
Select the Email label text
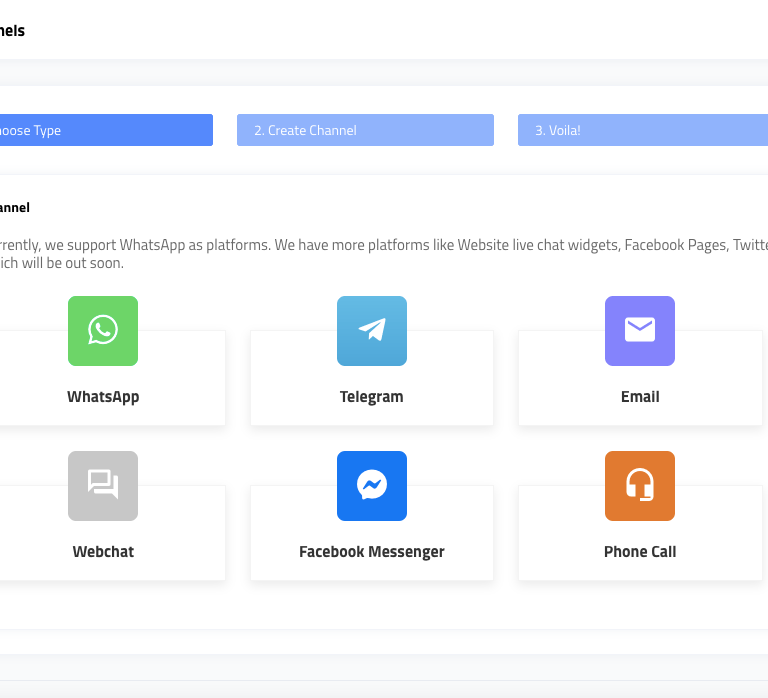point(640,397)
